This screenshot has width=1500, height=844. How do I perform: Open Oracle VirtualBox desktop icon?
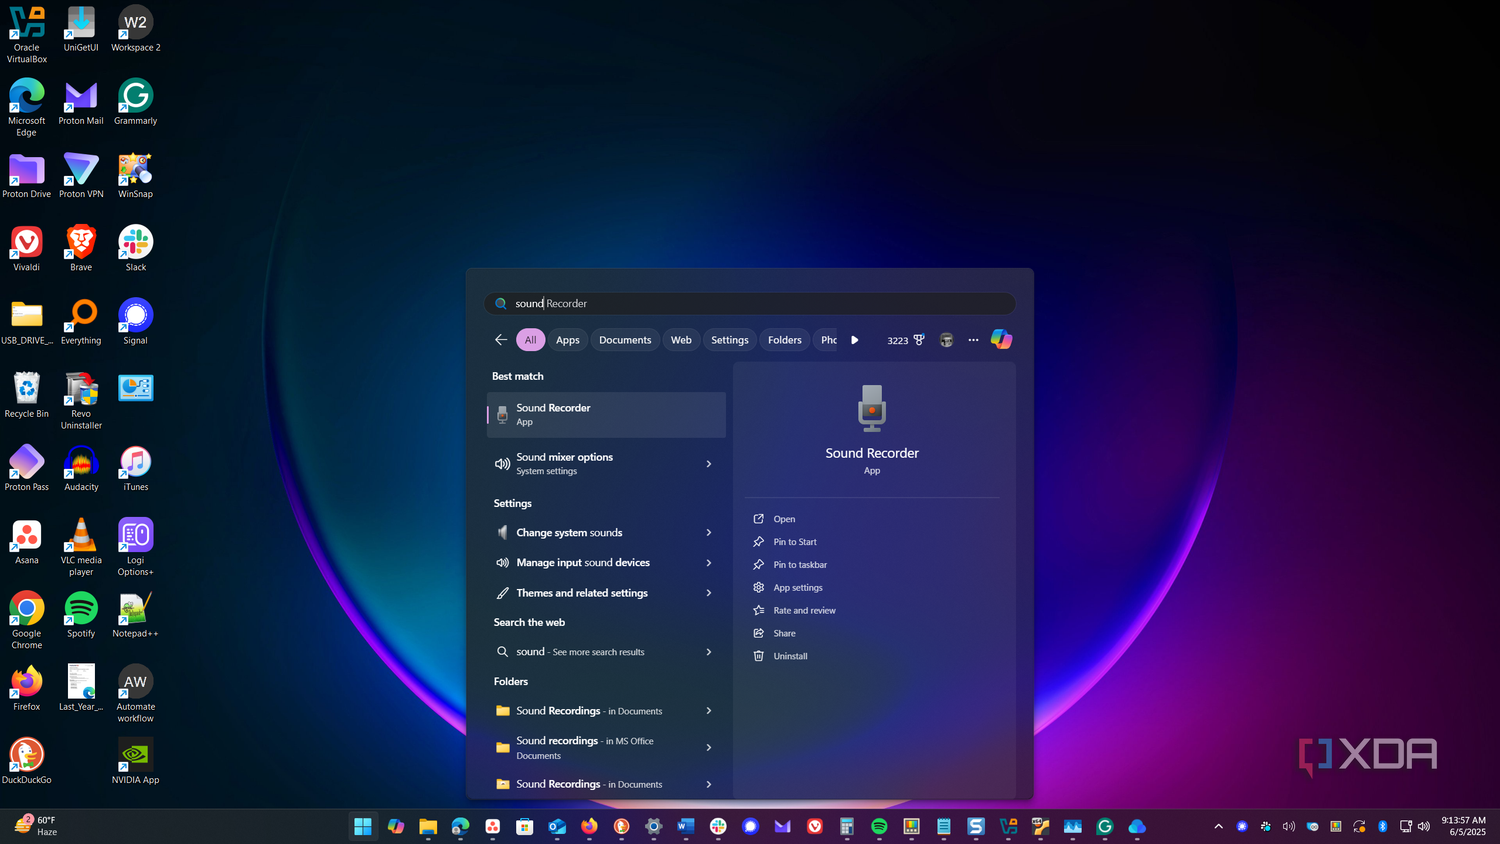click(27, 35)
